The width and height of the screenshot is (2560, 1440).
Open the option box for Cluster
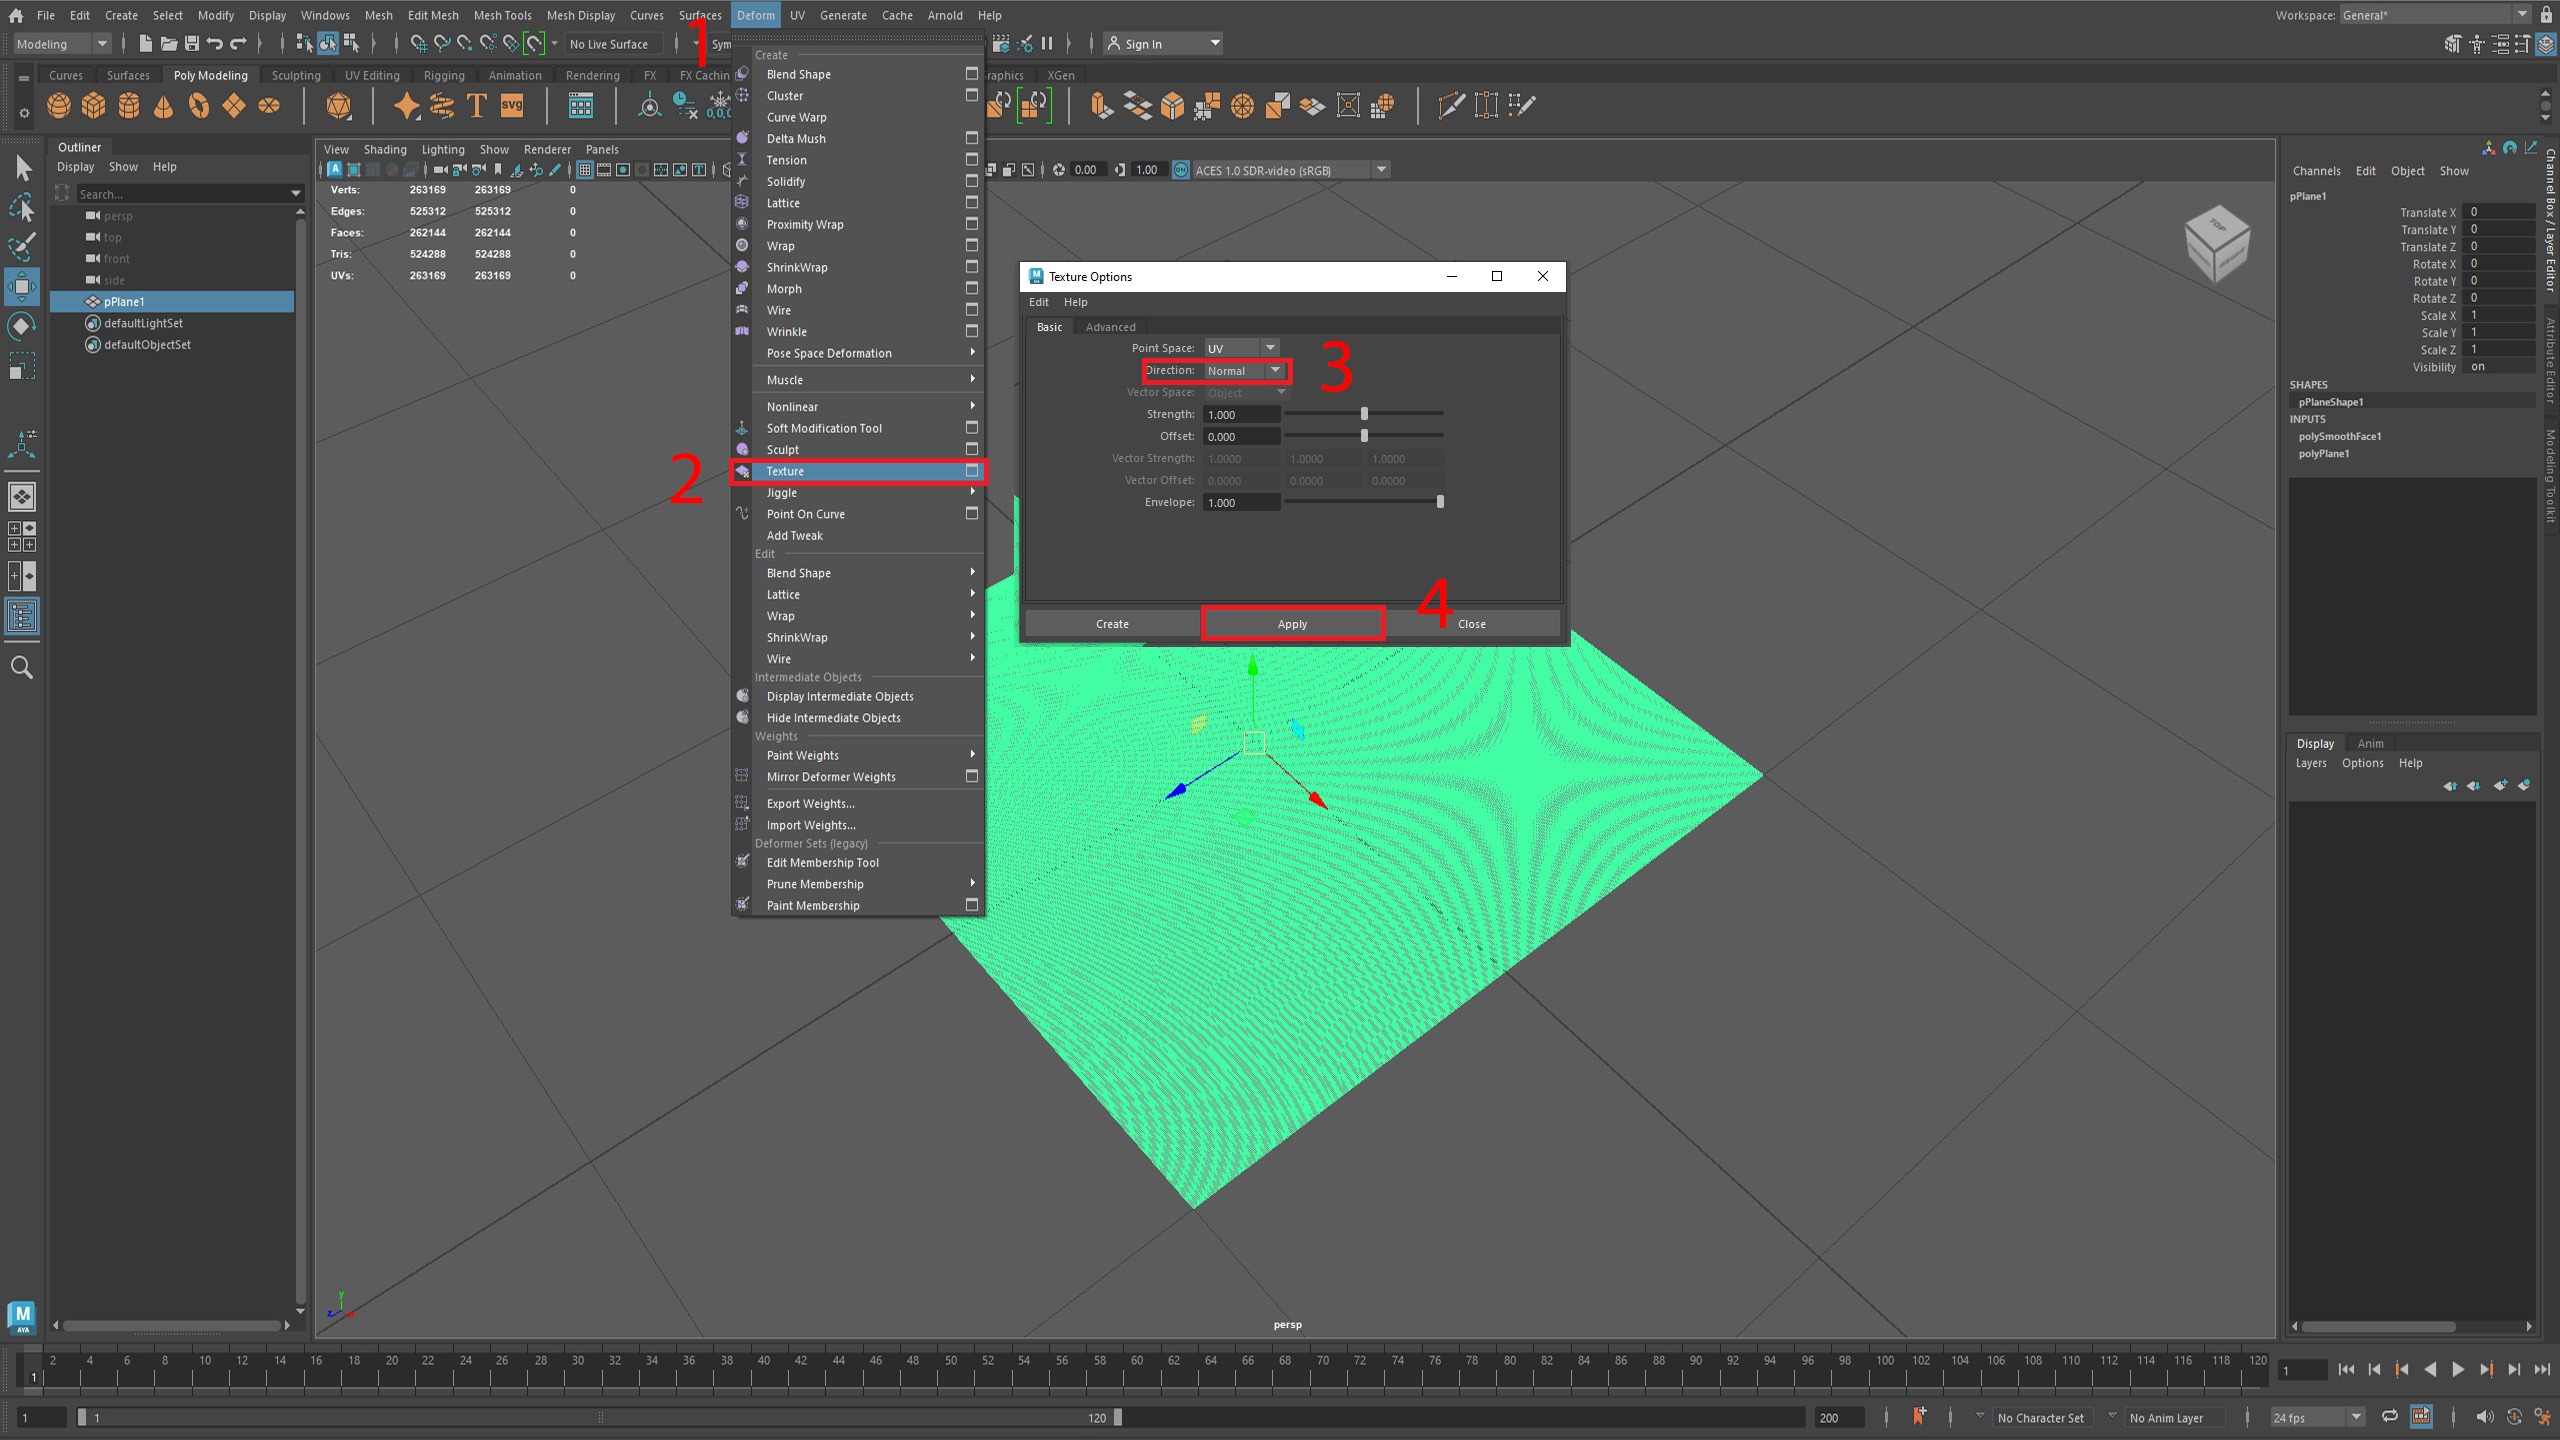coord(971,96)
